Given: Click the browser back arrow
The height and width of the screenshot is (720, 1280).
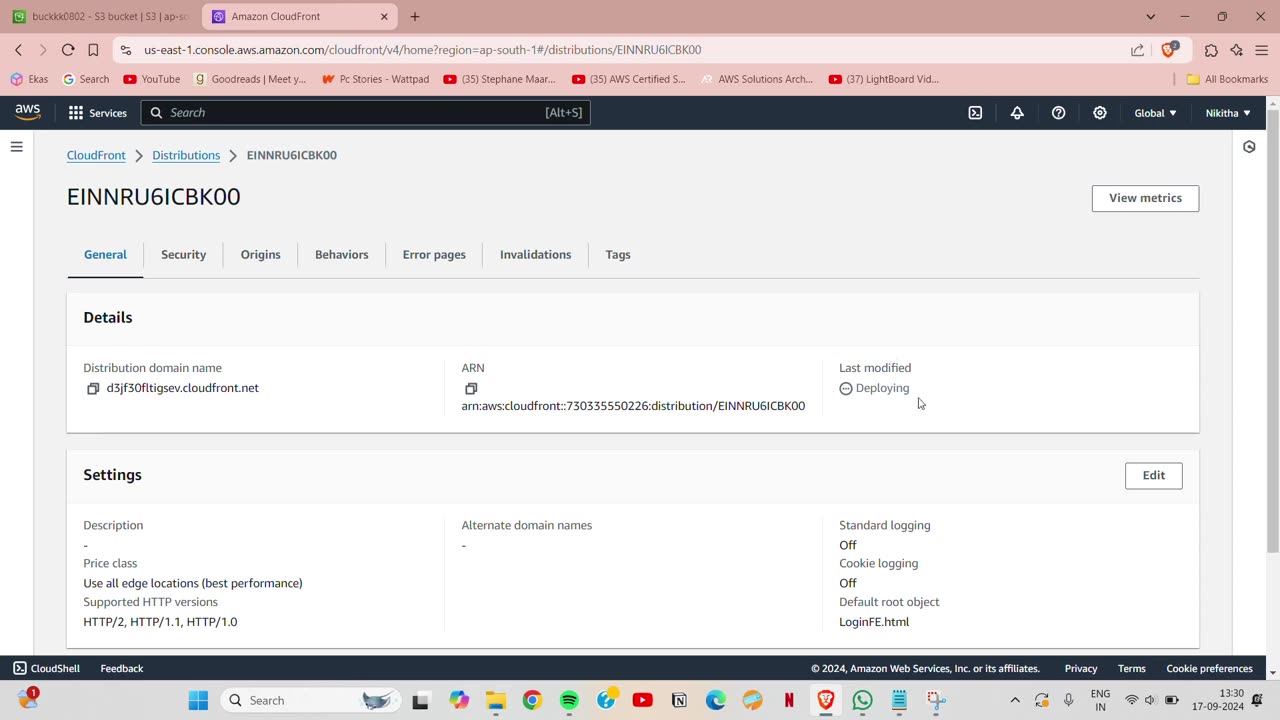Looking at the screenshot, I should tap(18, 49).
